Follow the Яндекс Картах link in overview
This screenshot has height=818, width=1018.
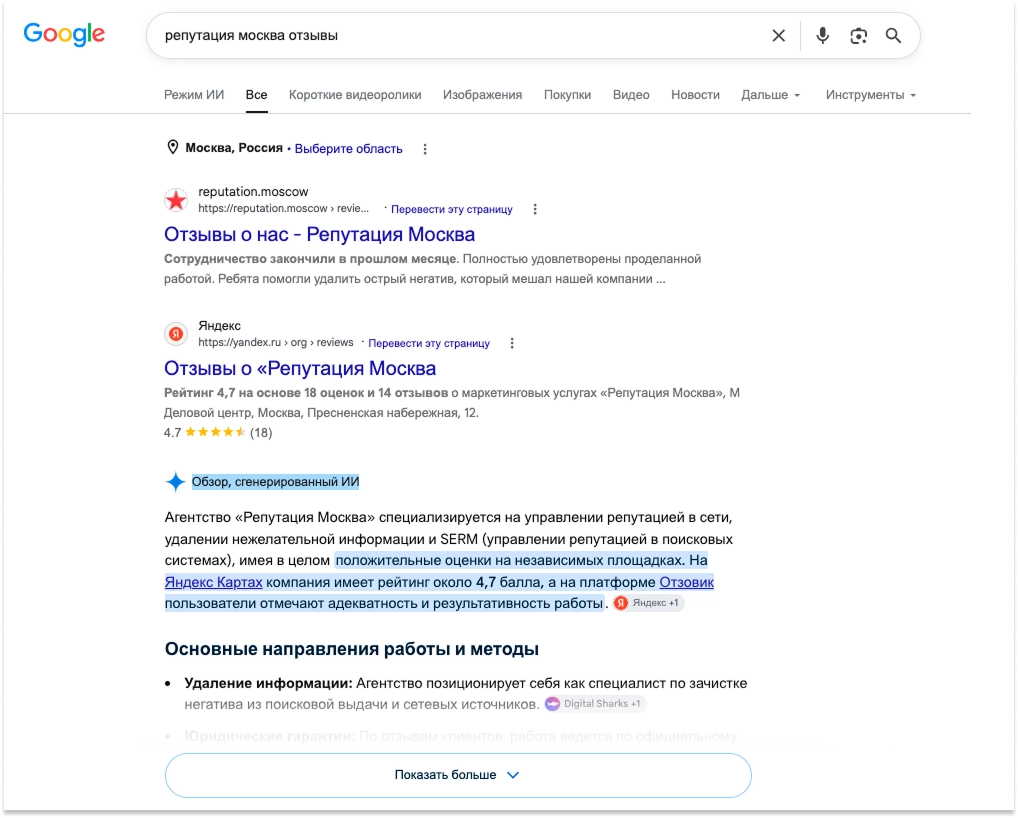[214, 582]
